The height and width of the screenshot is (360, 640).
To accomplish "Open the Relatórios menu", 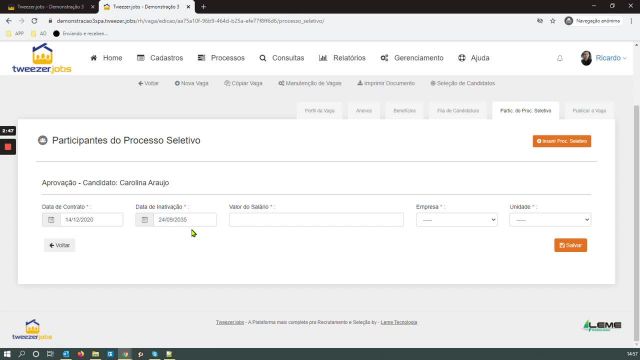I will [x=342, y=58].
